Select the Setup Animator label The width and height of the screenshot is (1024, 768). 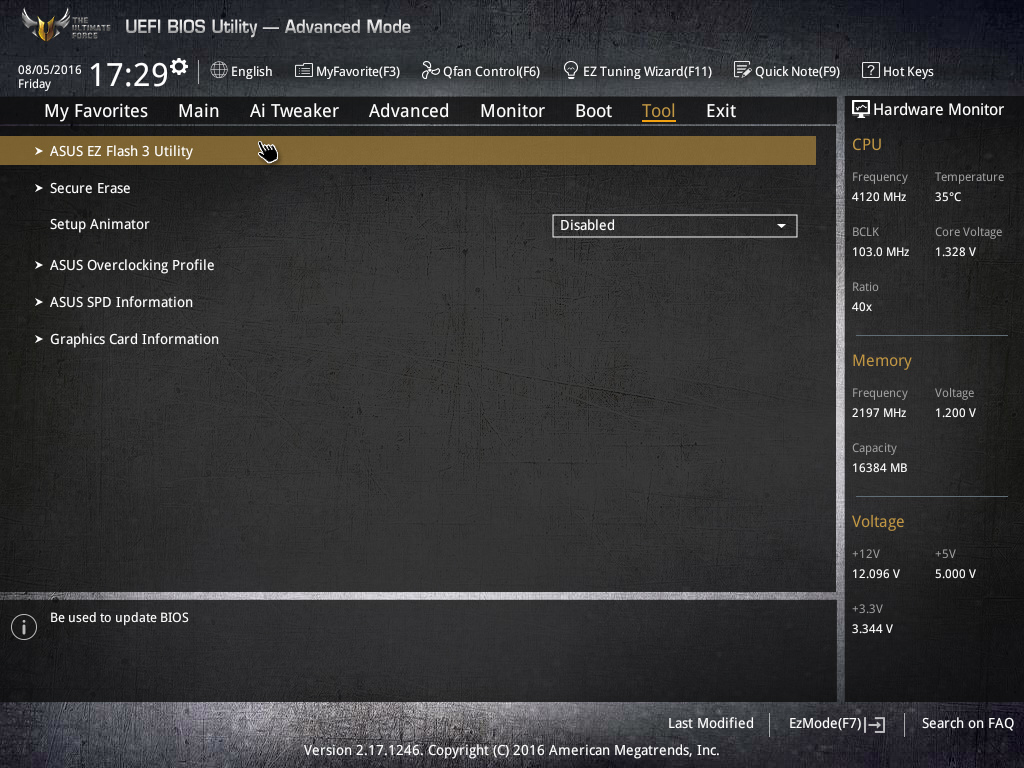99,224
